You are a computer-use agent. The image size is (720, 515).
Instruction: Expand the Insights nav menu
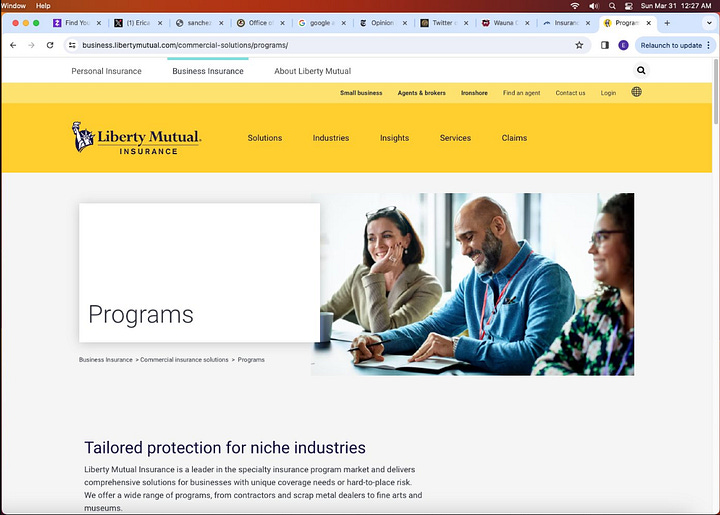click(394, 138)
